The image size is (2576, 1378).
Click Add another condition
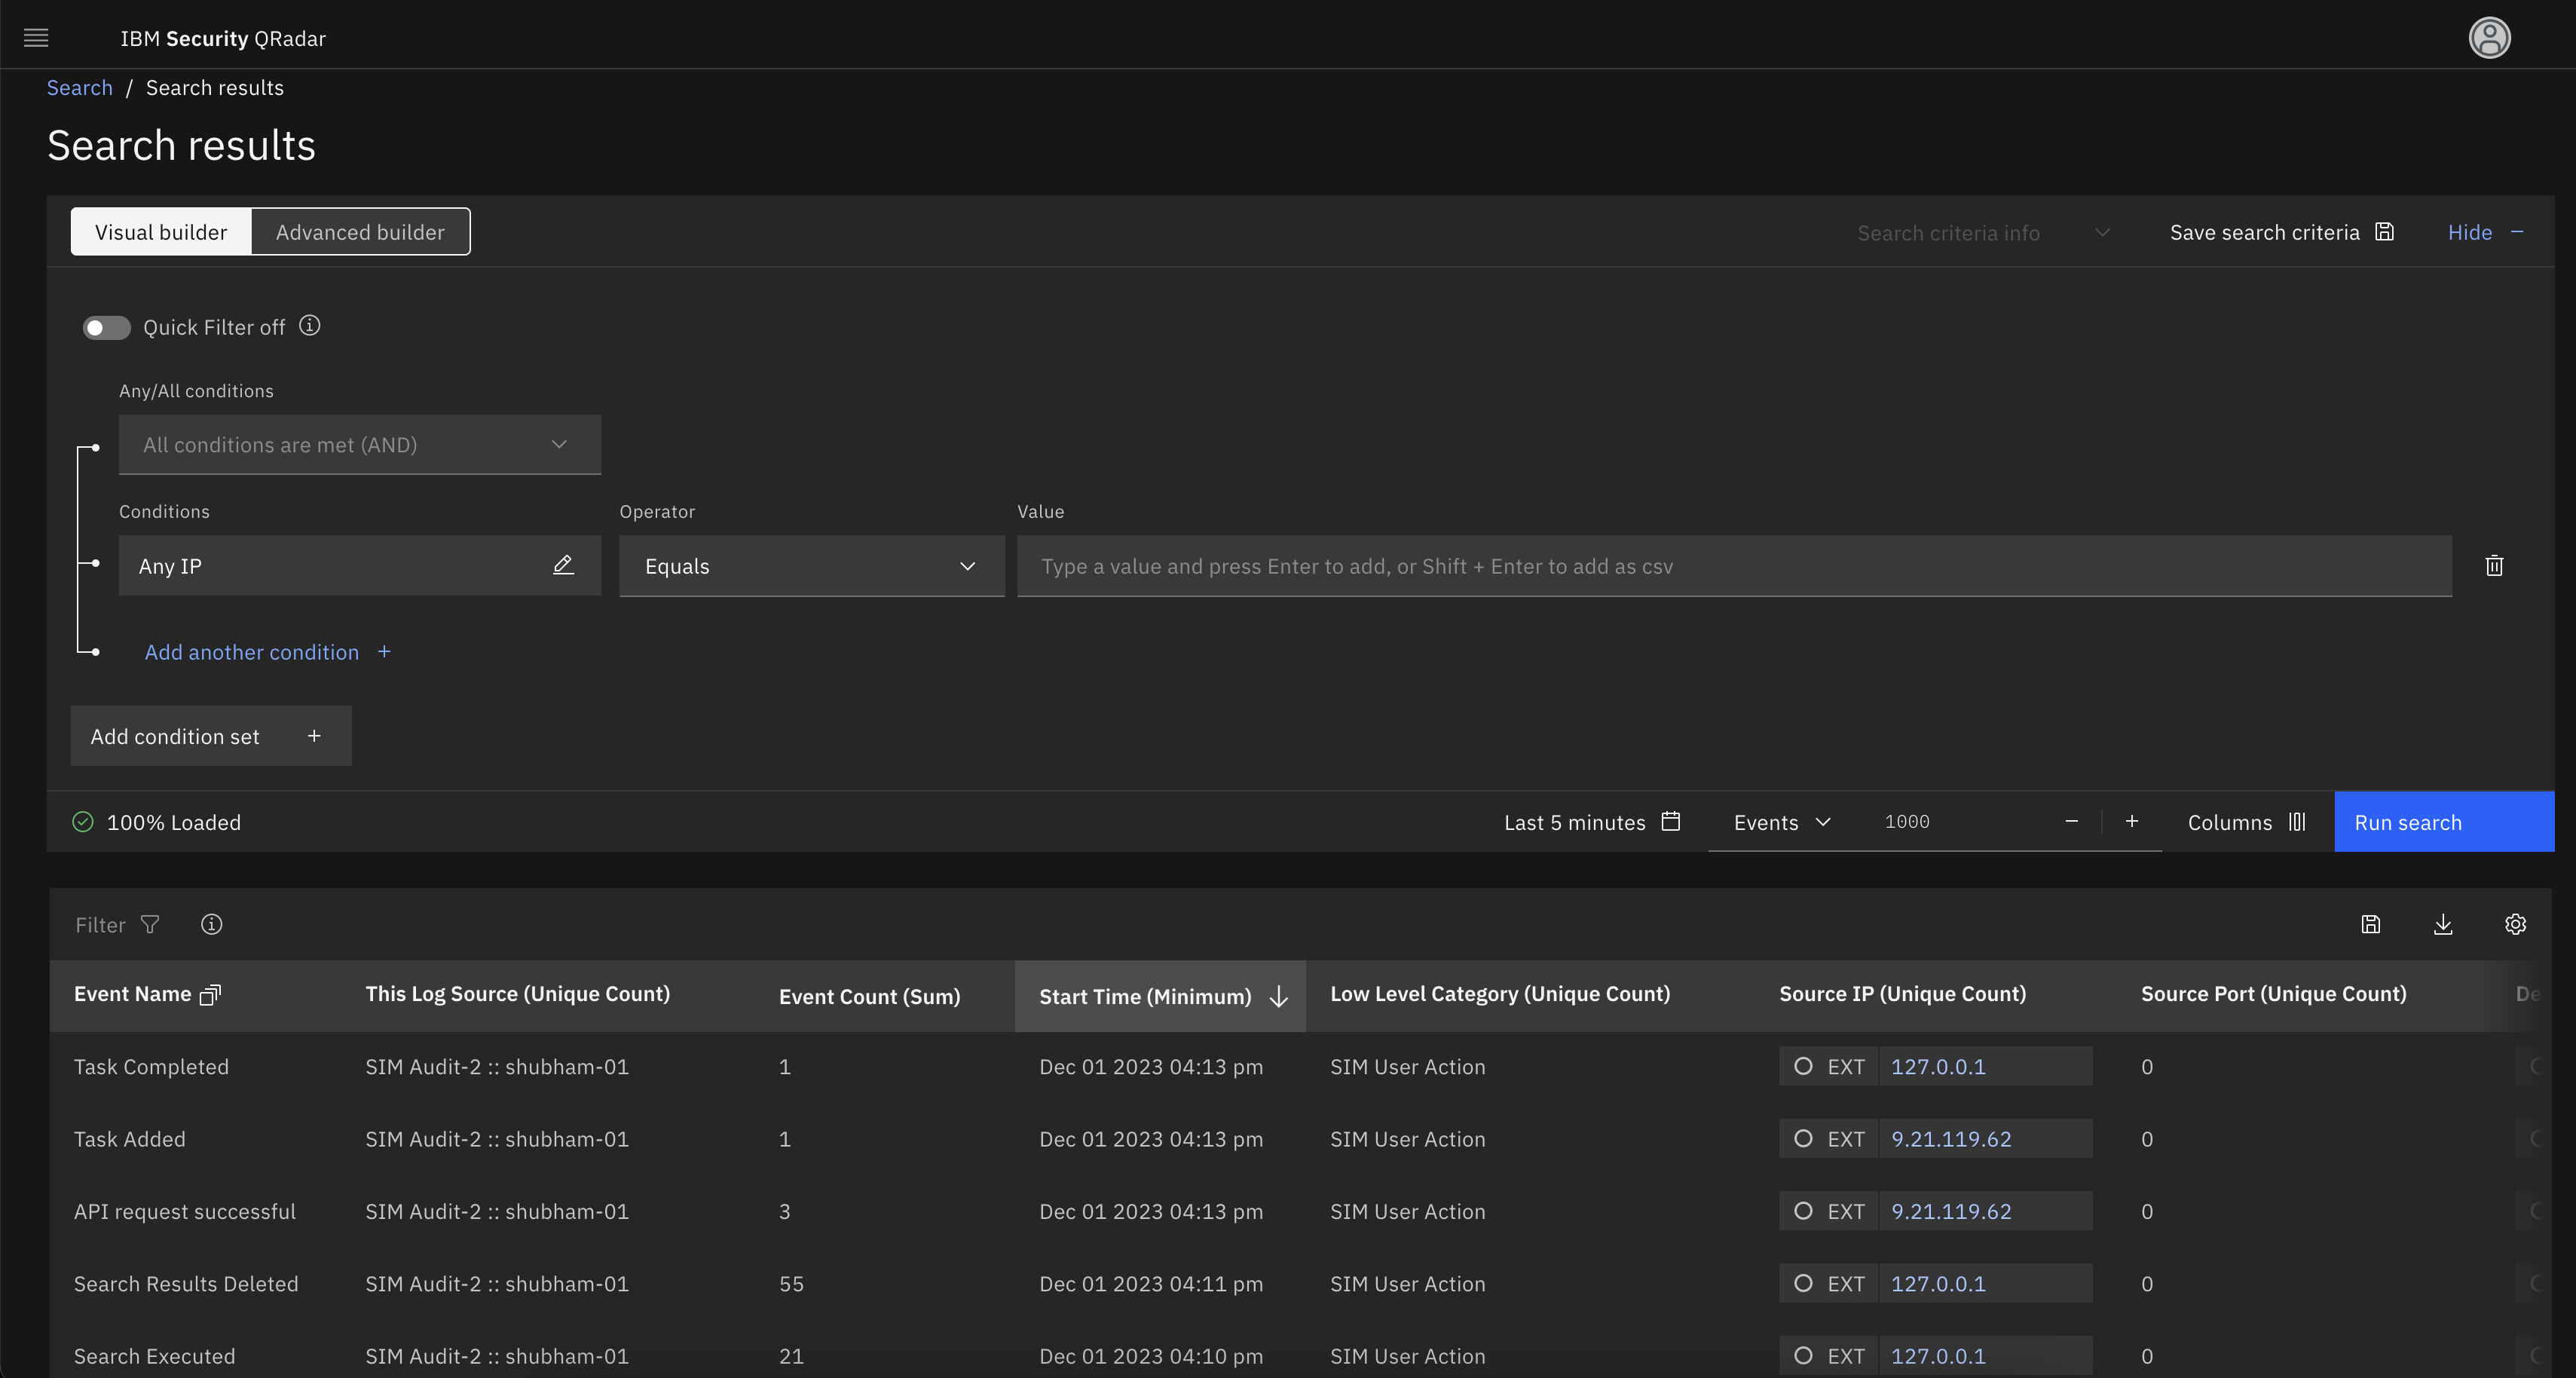(251, 651)
